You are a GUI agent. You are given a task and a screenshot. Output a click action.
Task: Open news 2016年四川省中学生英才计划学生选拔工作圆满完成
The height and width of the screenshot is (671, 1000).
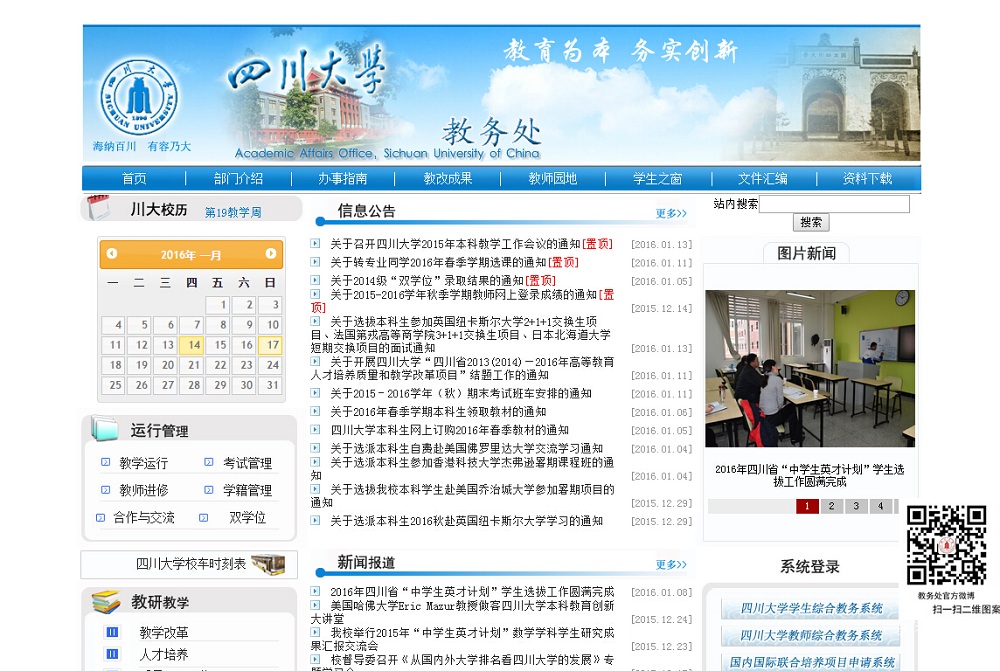click(x=472, y=592)
